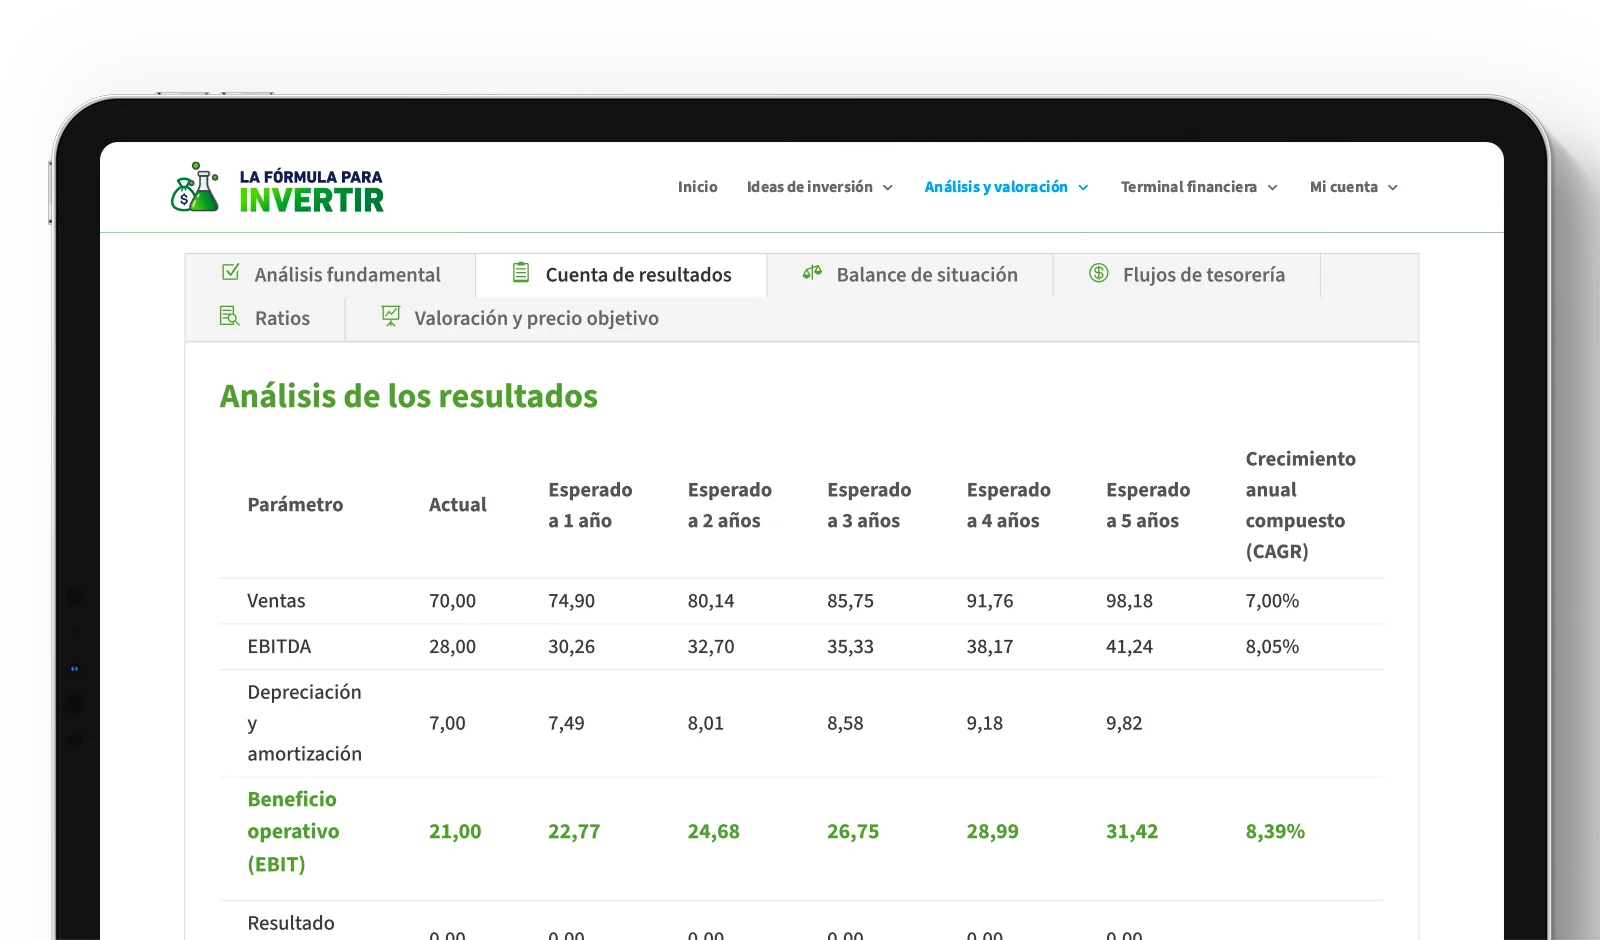The image size is (1600, 940).
Task: Open the Mi cuenta menu
Action: (x=1355, y=187)
